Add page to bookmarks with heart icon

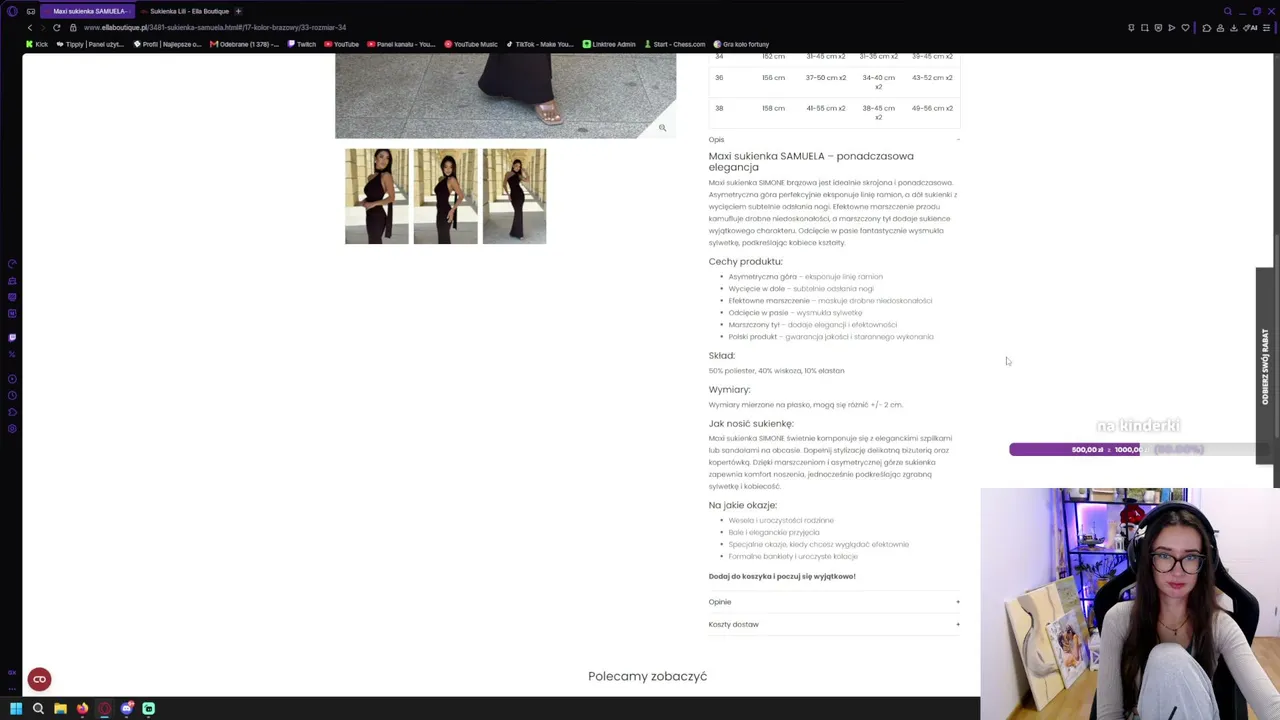coord(1185,28)
